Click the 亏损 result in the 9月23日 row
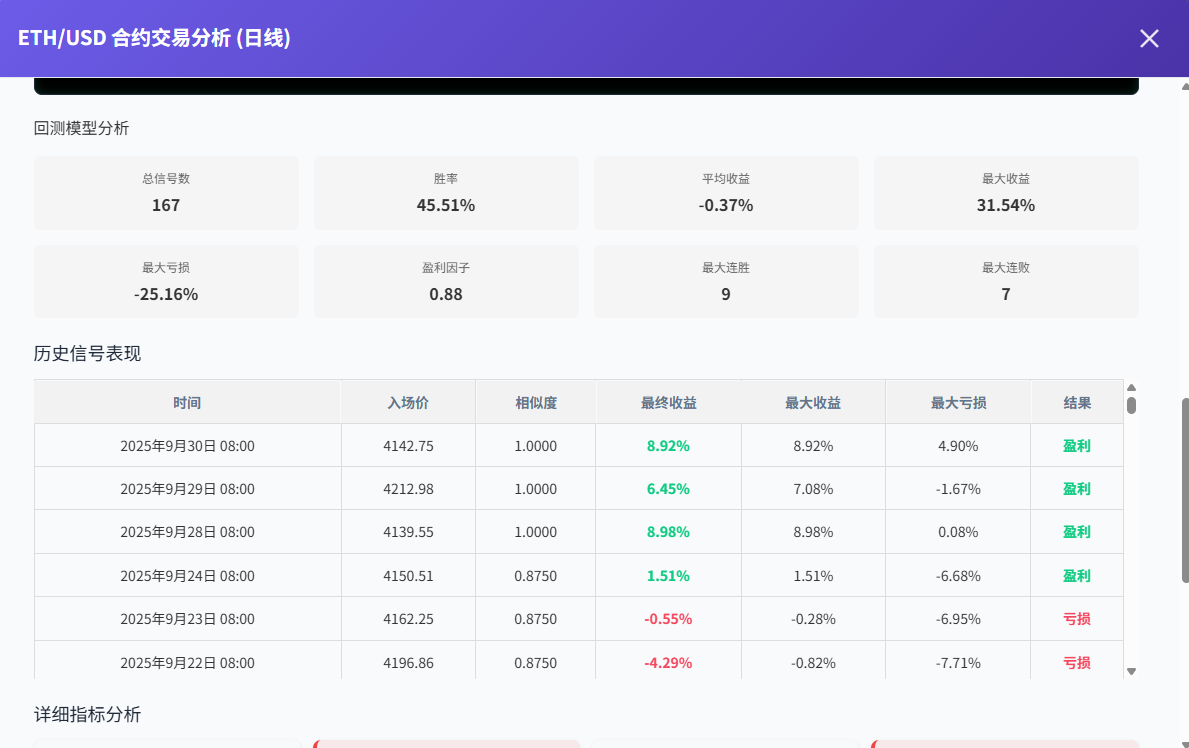 (1077, 619)
